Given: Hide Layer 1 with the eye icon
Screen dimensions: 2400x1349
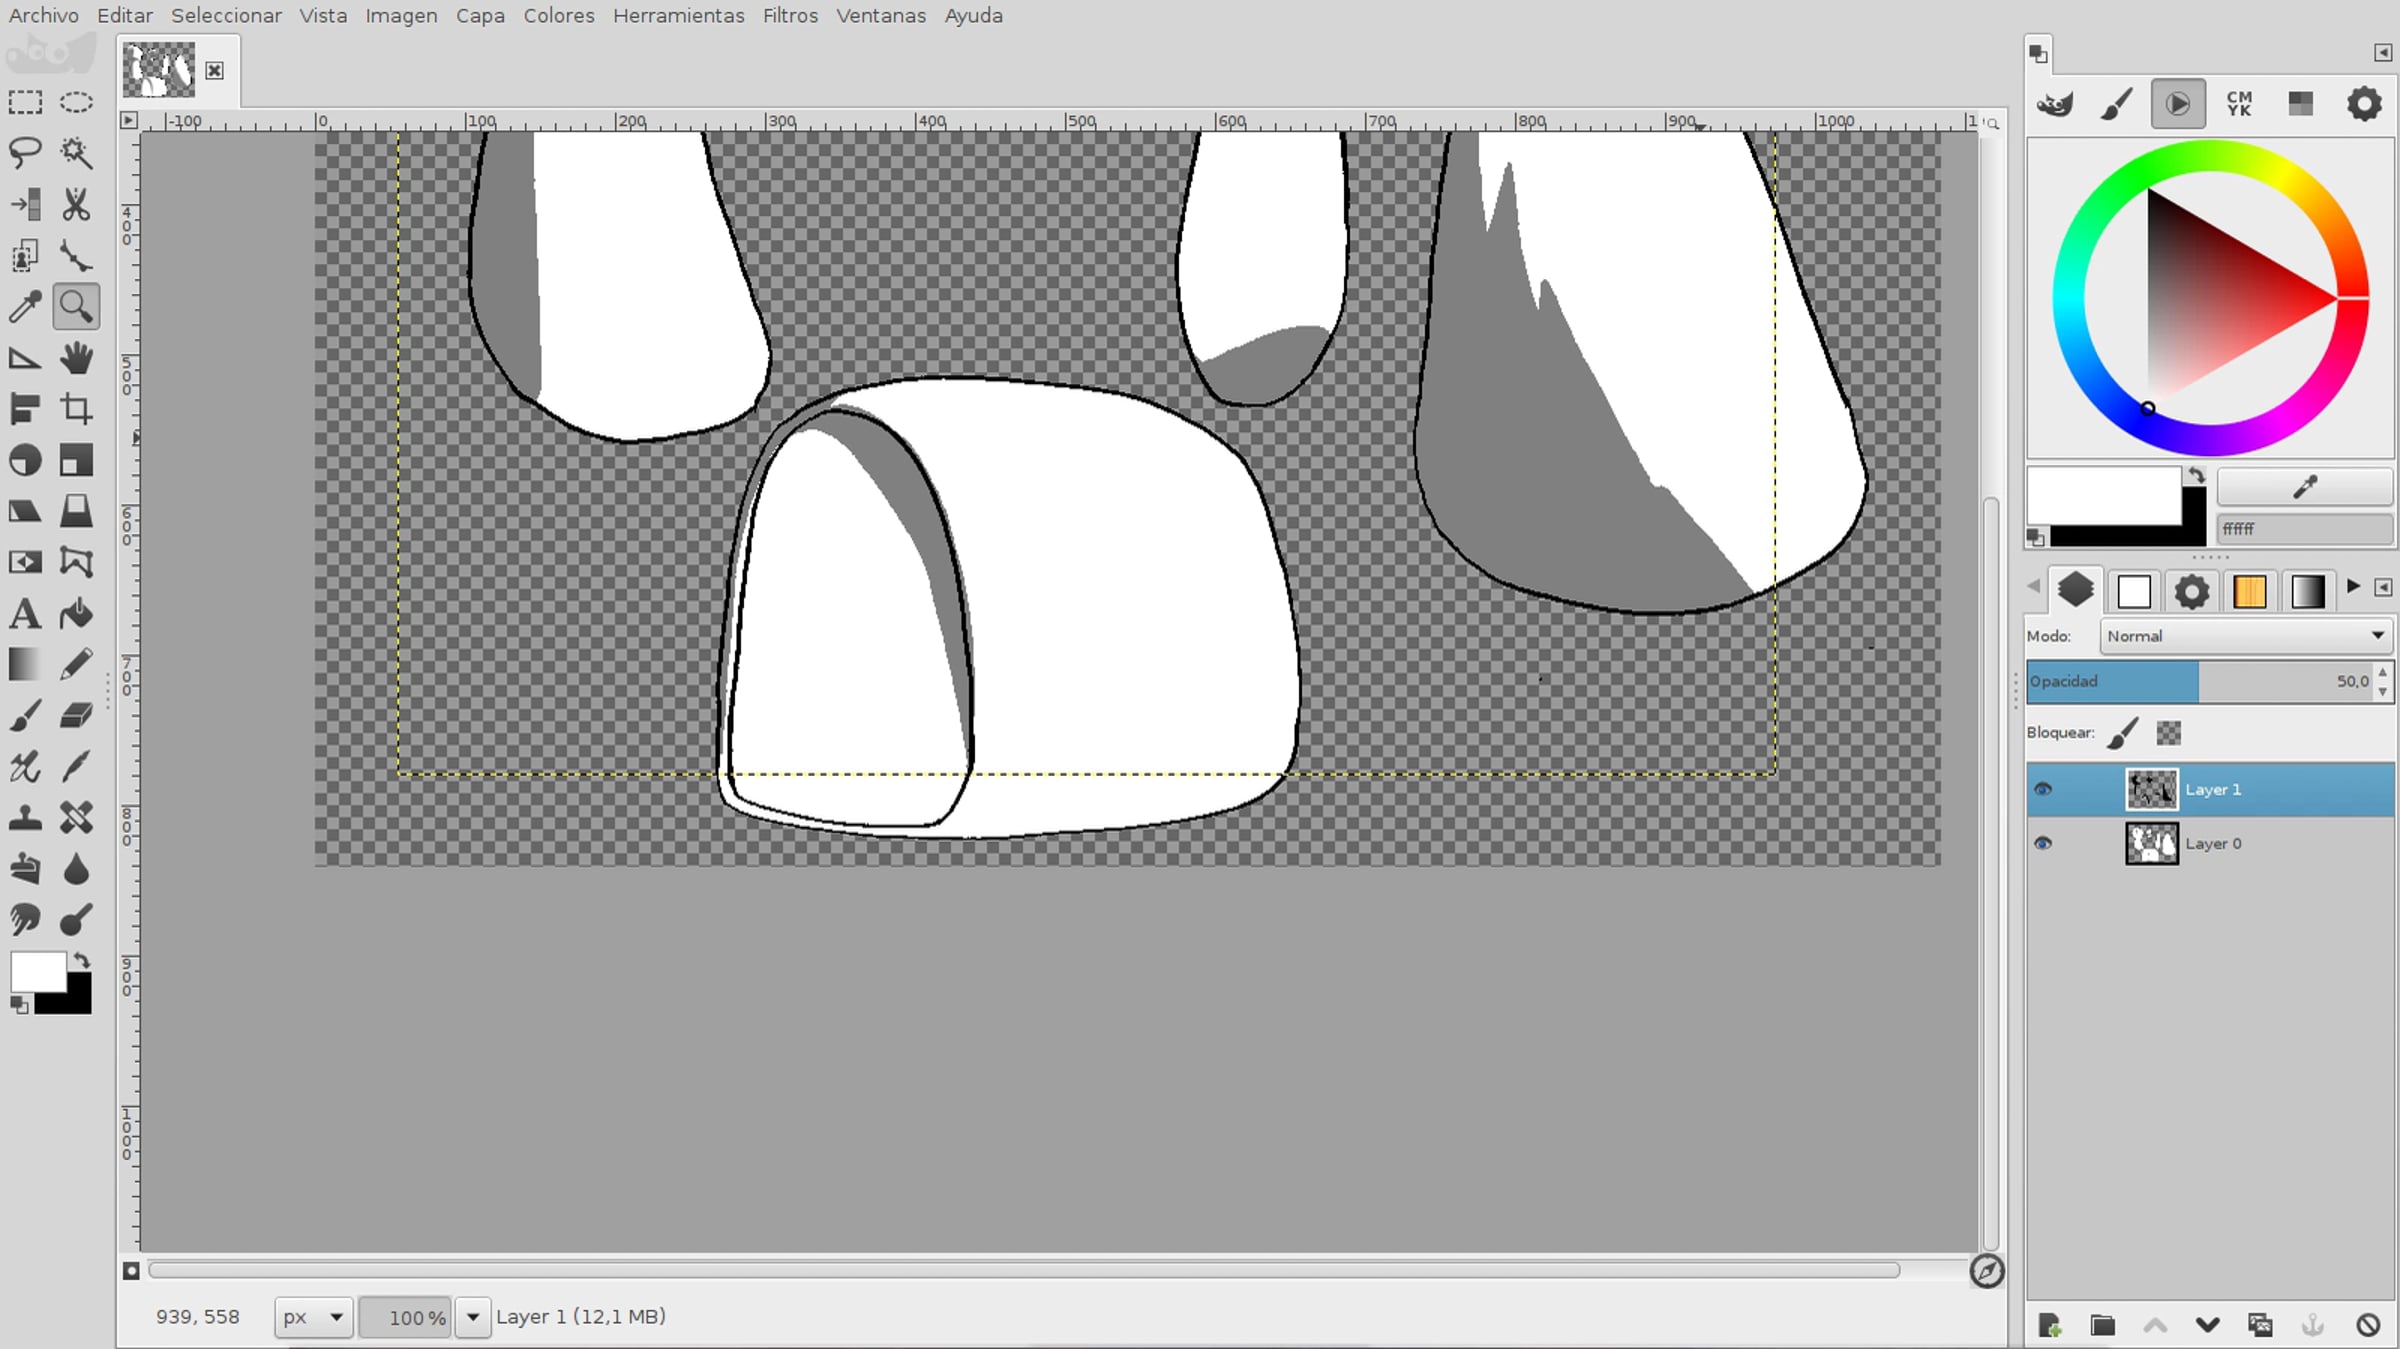Looking at the screenshot, I should click(x=2043, y=789).
